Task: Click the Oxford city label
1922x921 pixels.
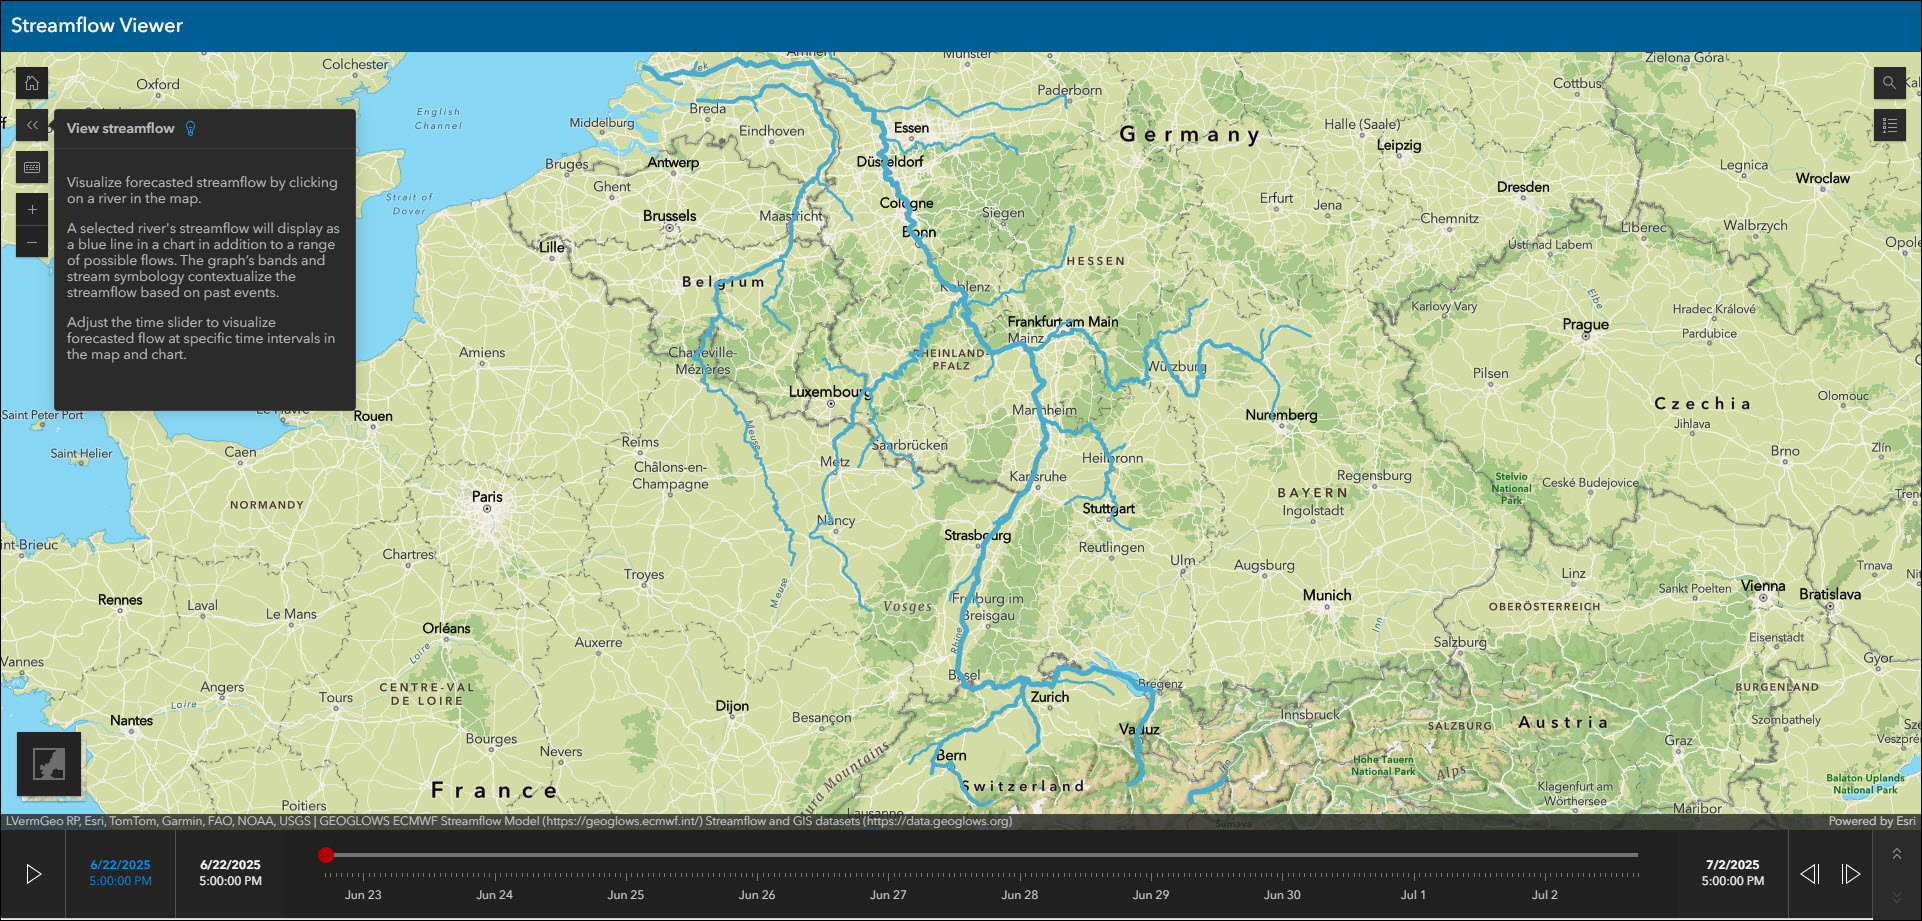Action: [x=158, y=84]
